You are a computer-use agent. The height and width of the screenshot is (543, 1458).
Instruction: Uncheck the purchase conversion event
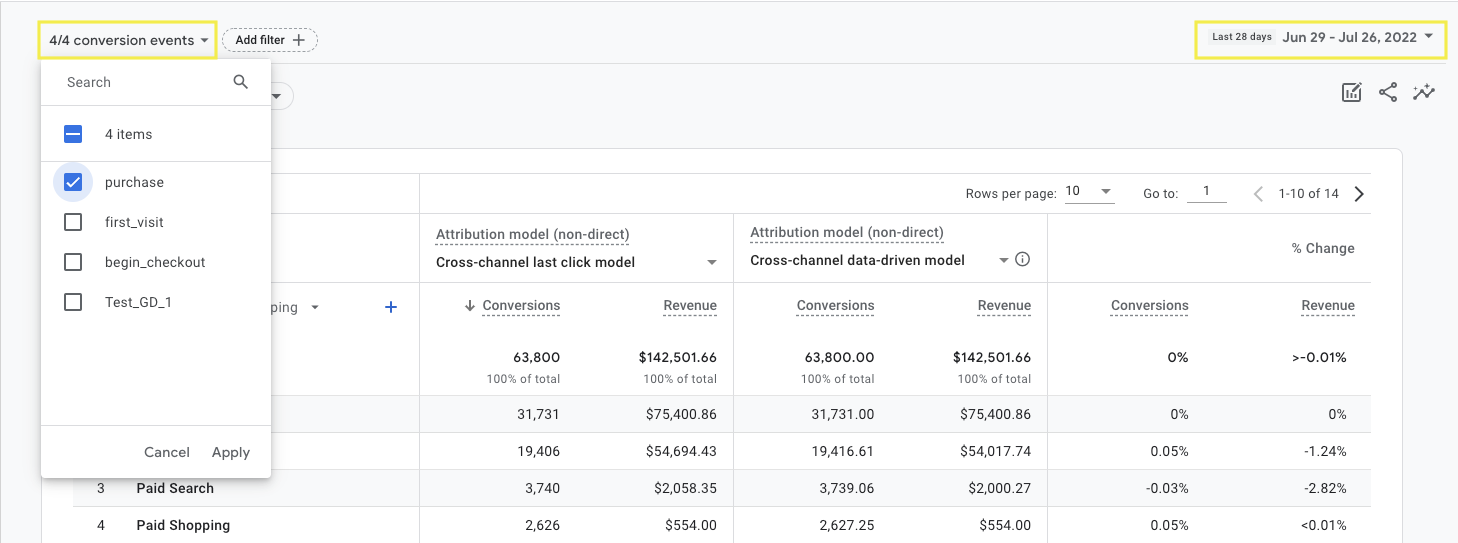(x=73, y=182)
